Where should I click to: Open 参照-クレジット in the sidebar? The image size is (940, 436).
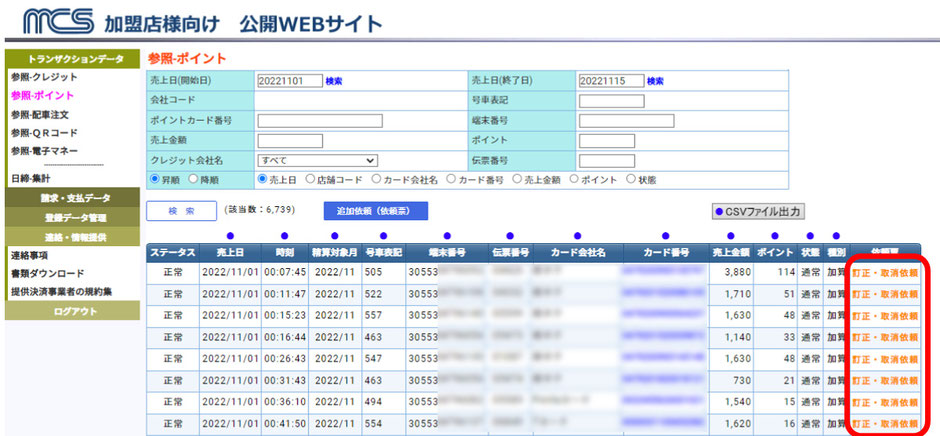(44, 77)
